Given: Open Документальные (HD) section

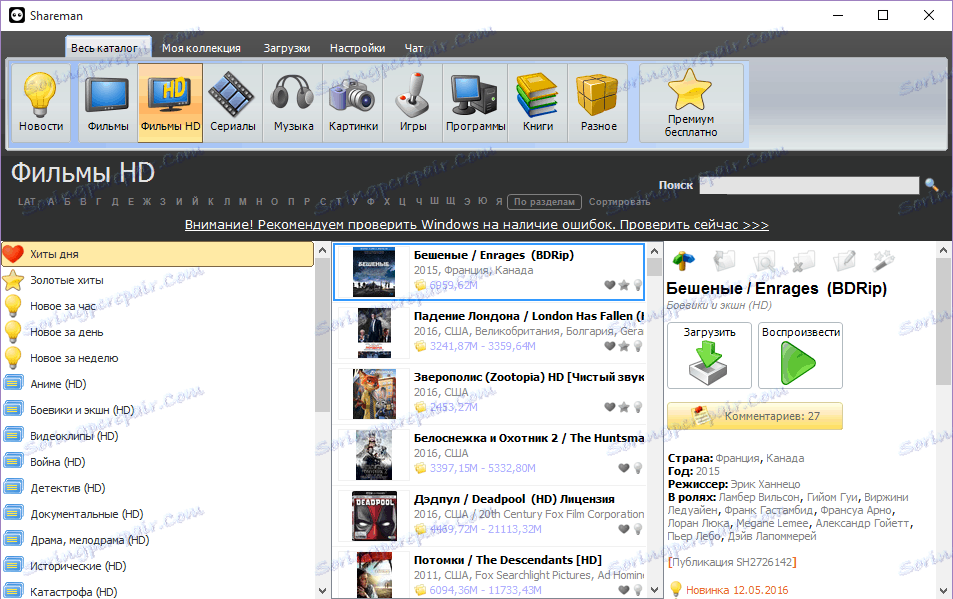Looking at the screenshot, I should [x=157, y=514].
